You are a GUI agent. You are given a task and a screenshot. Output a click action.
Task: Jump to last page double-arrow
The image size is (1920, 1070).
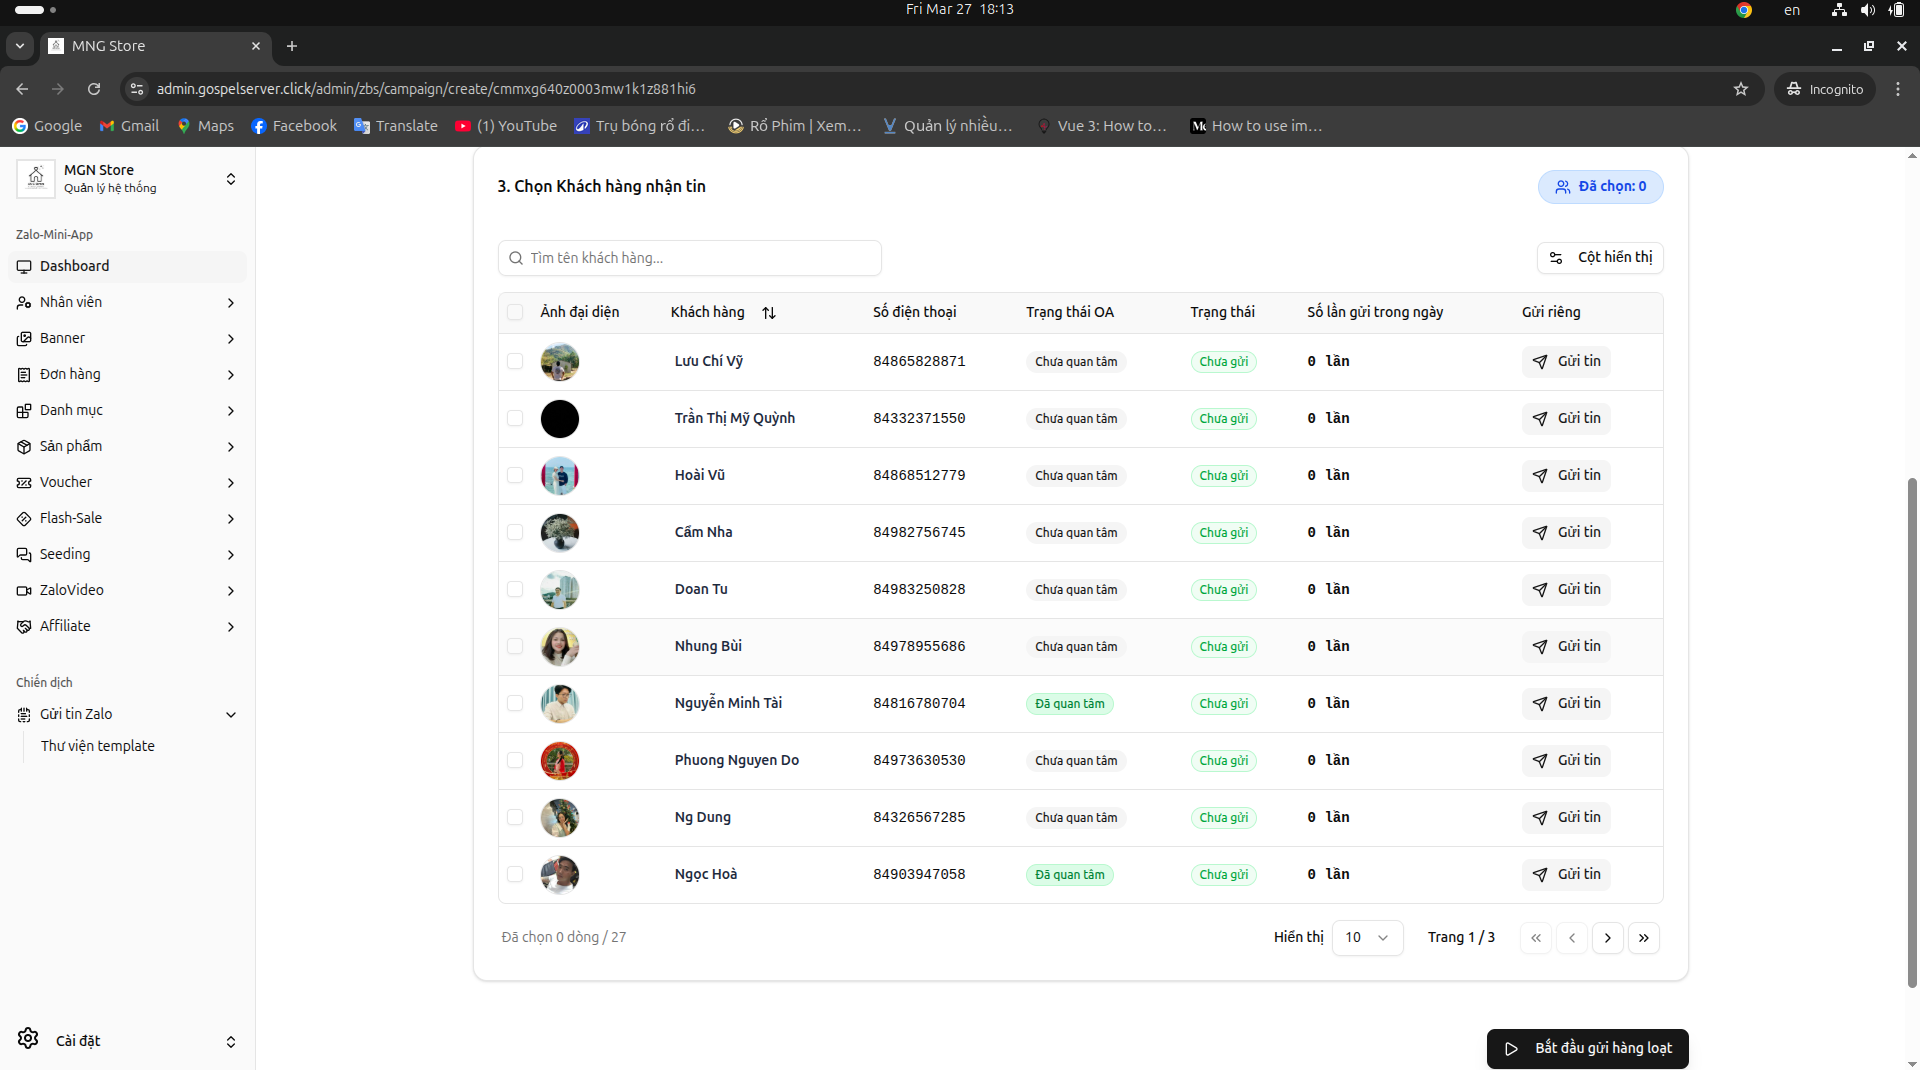click(x=1643, y=938)
